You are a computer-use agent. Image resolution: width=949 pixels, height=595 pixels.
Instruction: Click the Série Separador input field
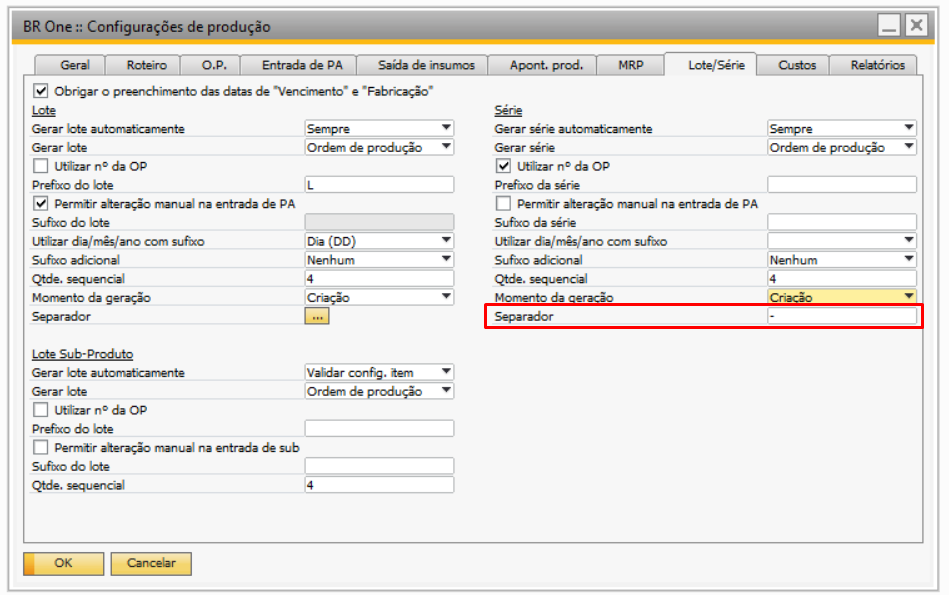(x=840, y=316)
